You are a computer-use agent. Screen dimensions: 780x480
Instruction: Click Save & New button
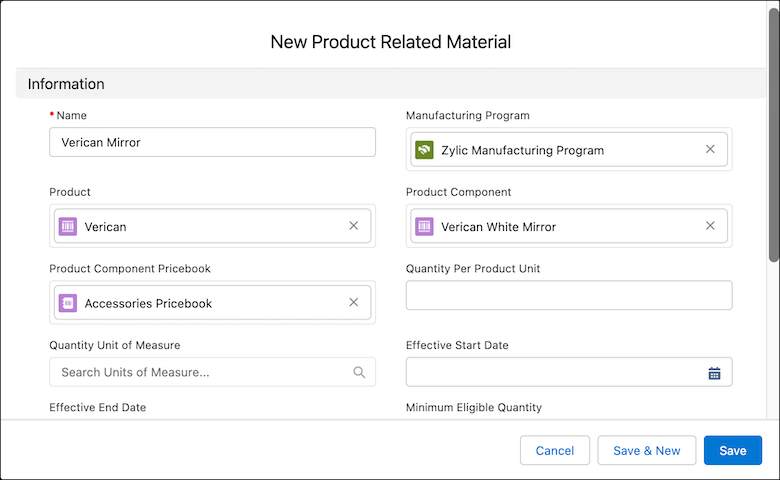(646, 451)
